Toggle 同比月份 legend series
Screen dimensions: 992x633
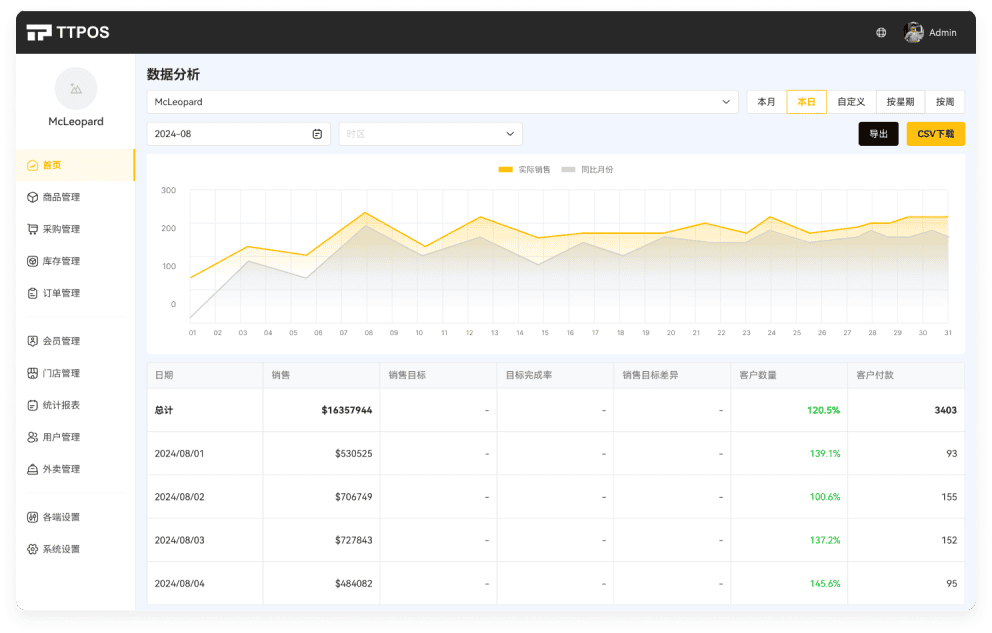pos(587,170)
